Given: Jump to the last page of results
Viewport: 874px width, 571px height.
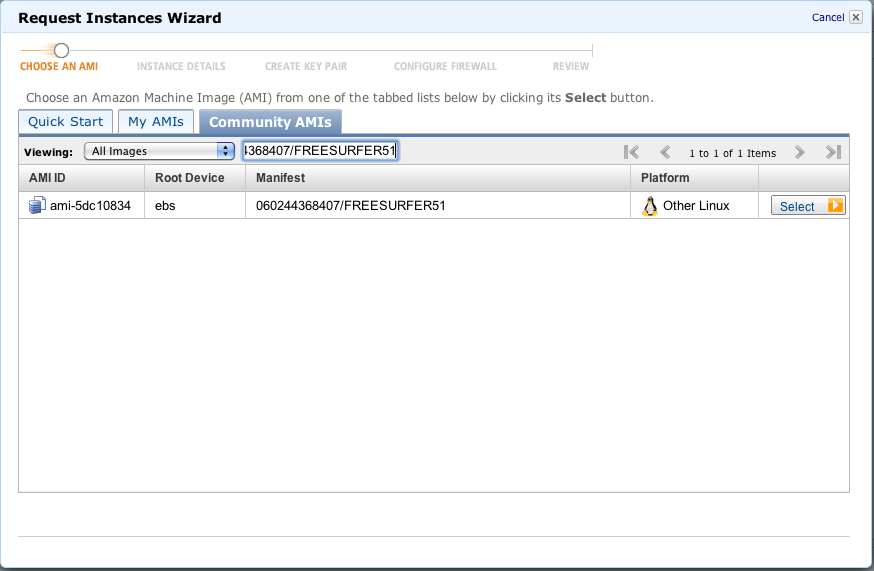Looking at the screenshot, I should pyautogui.click(x=833, y=152).
